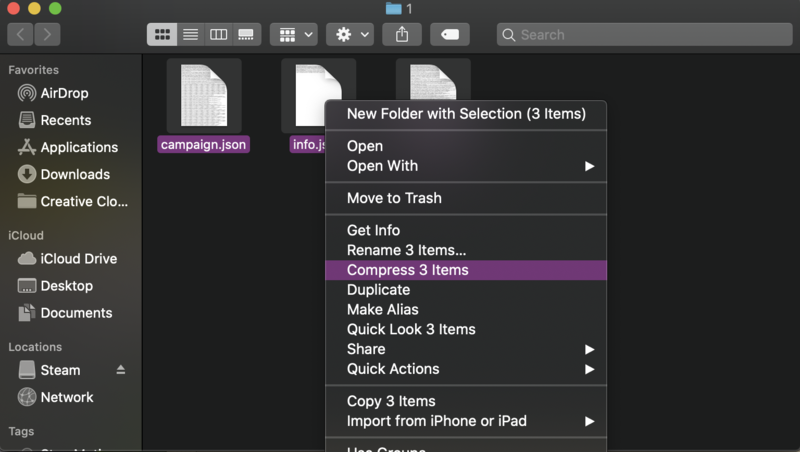Screen dimensions: 800x452
Task: Switch to list view
Action: [x=191, y=35]
